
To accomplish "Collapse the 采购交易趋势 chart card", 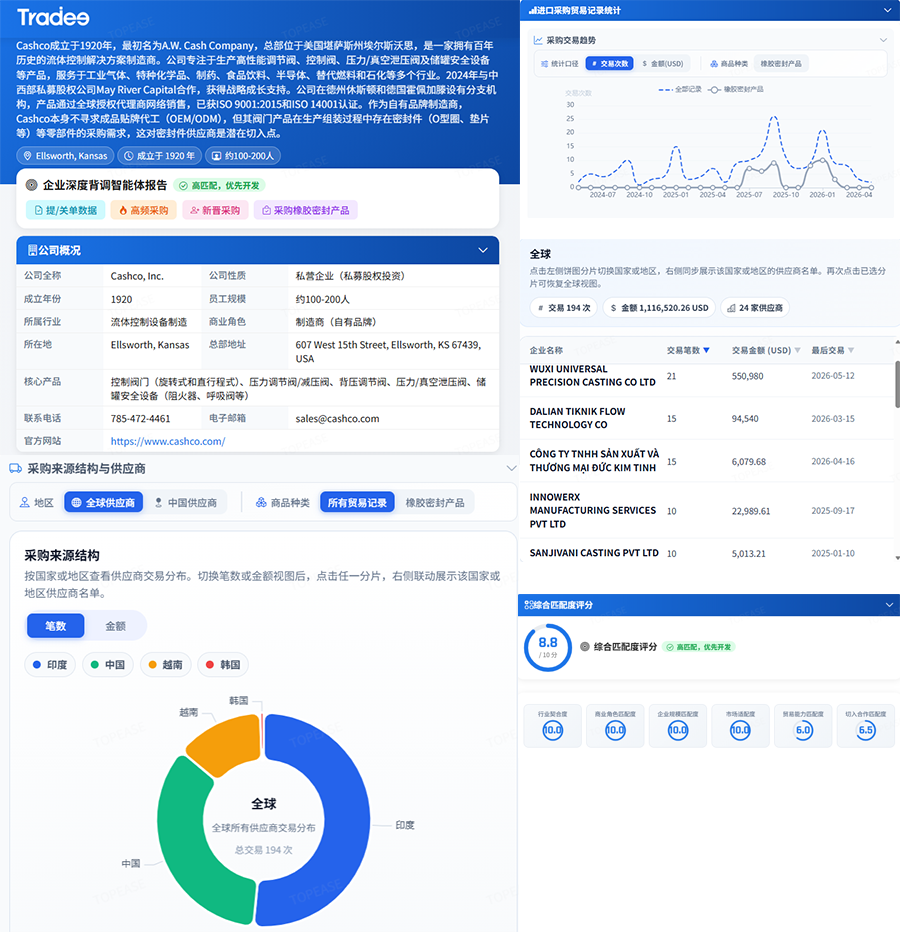I will pyautogui.click(x=883, y=40).
